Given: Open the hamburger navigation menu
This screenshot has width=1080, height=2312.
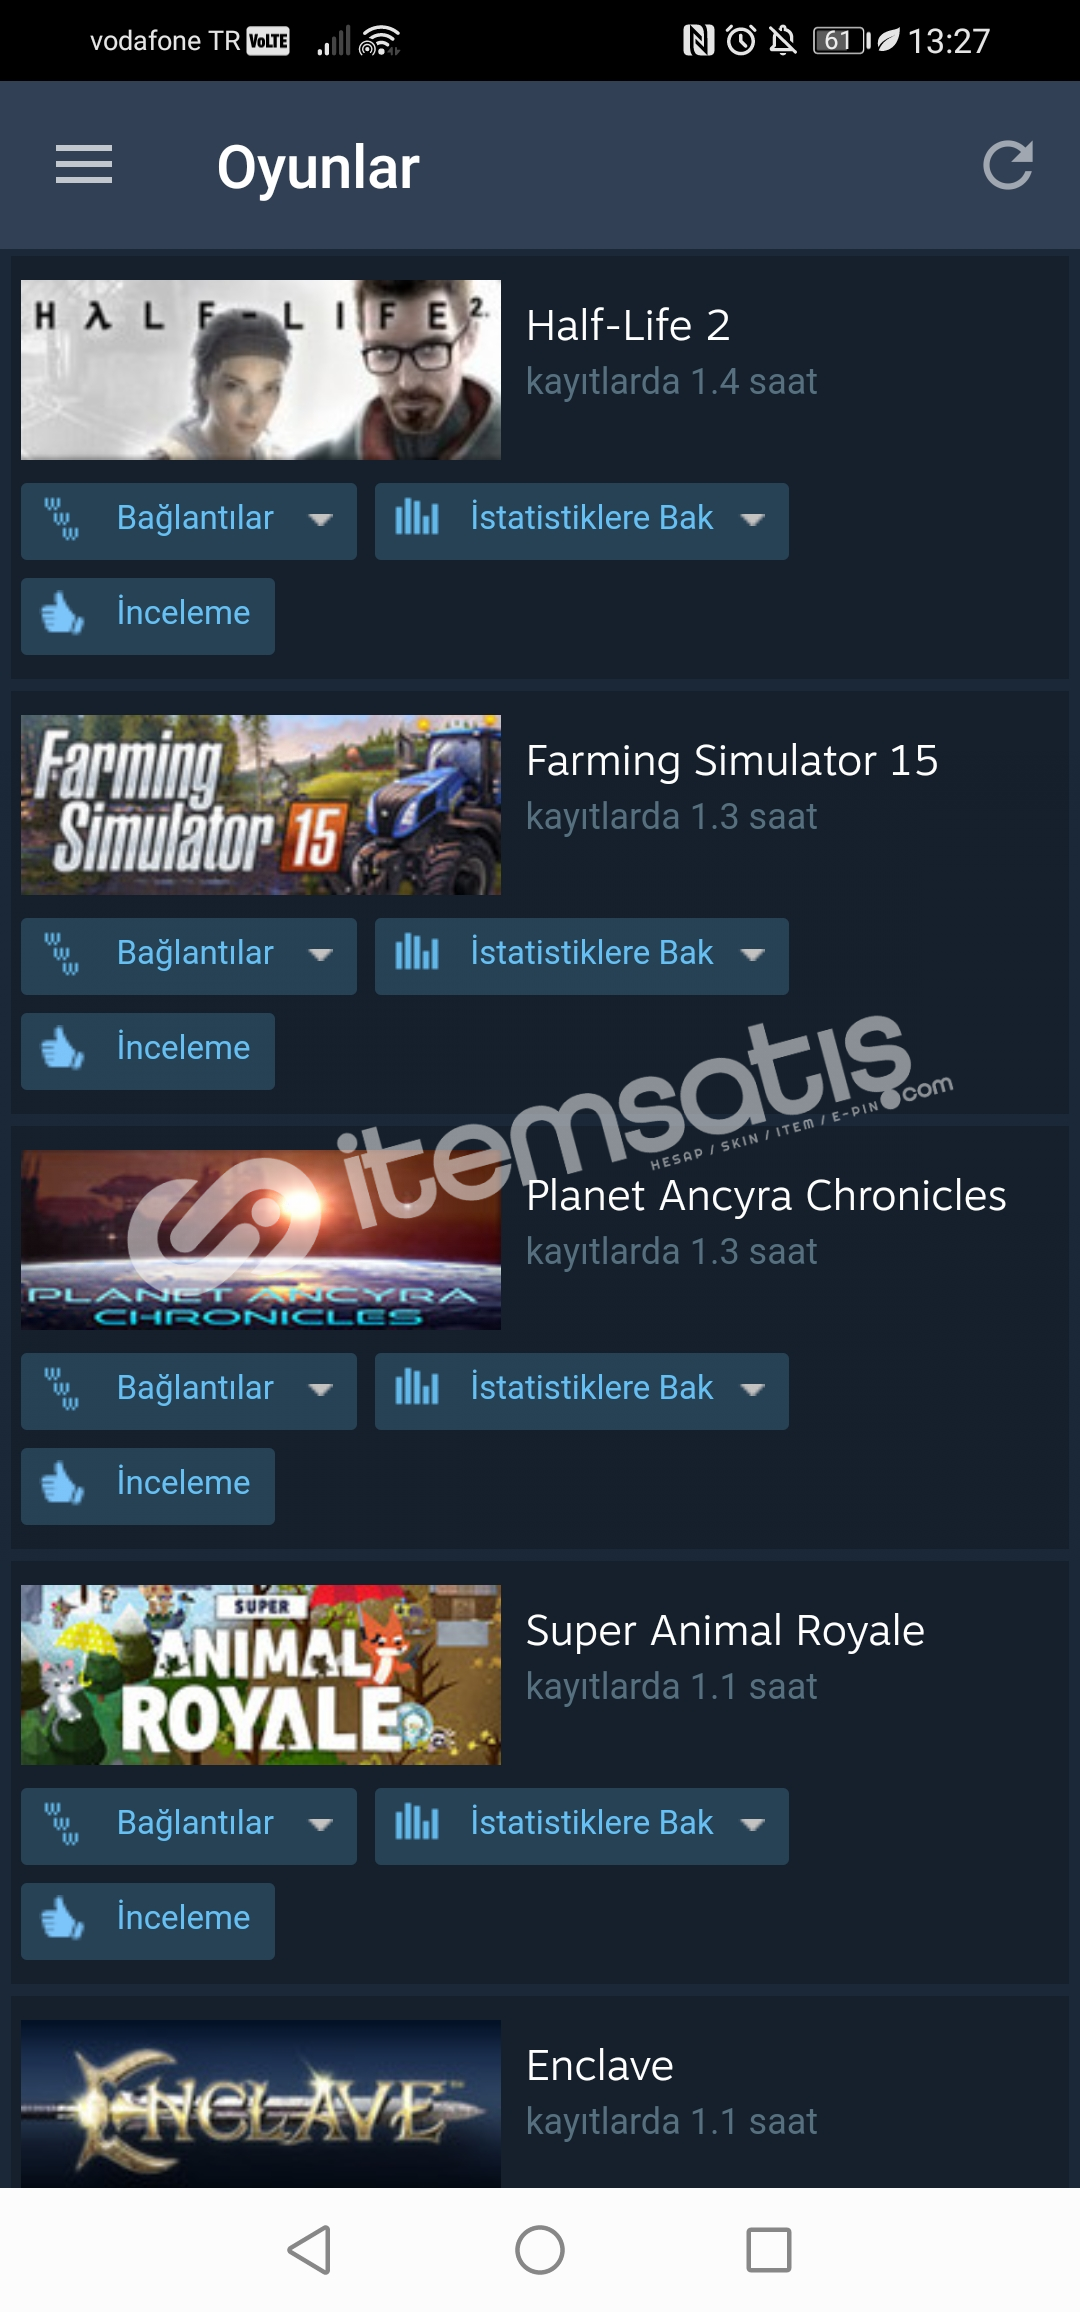Looking at the screenshot, I should coord(84,165).
